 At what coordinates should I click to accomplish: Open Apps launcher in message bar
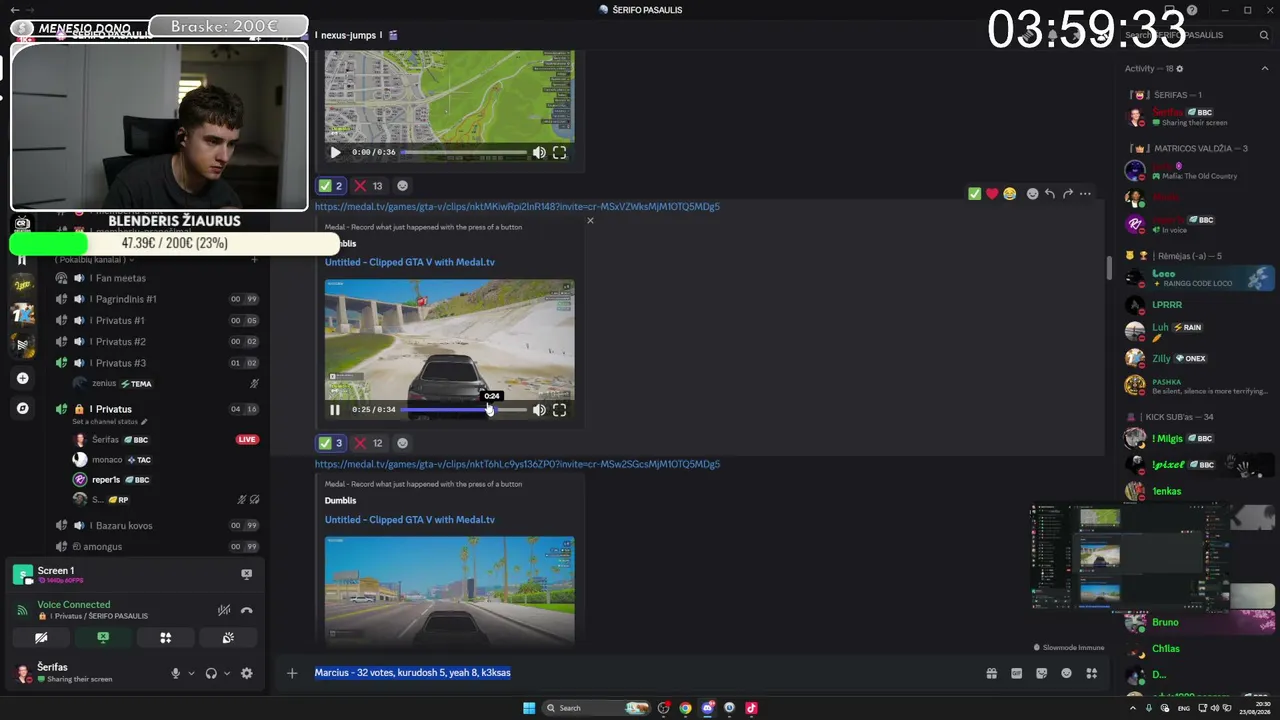click(x=1092, y=673)
